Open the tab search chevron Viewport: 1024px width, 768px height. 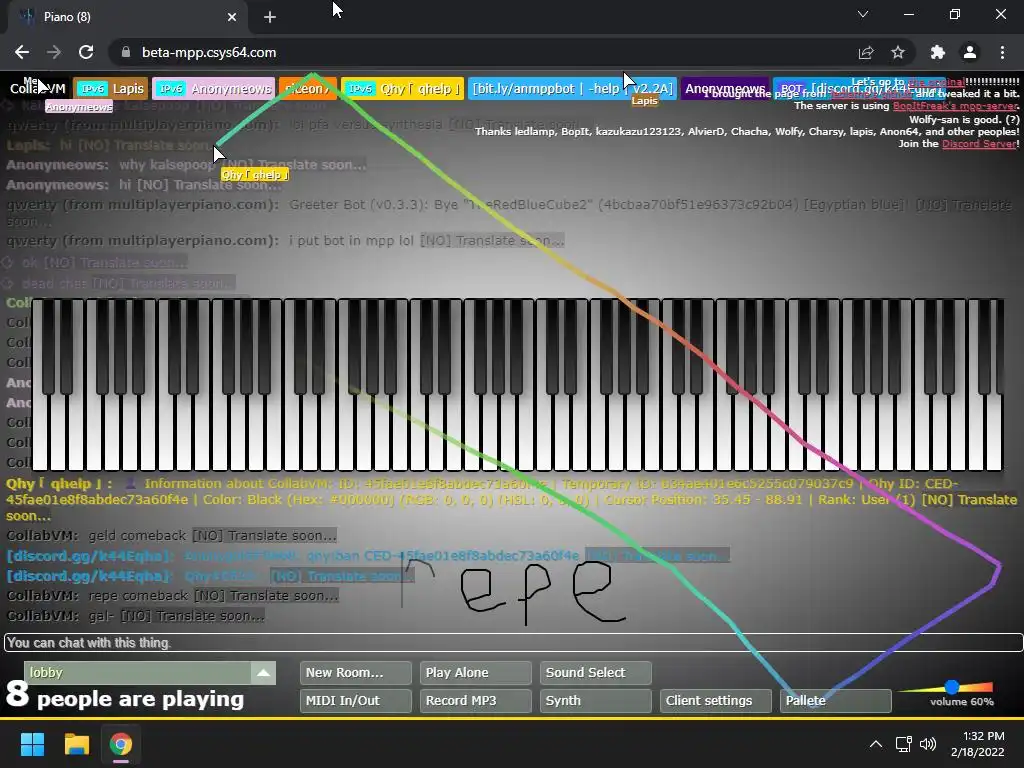pyautogui.click(x=863, y=14)
